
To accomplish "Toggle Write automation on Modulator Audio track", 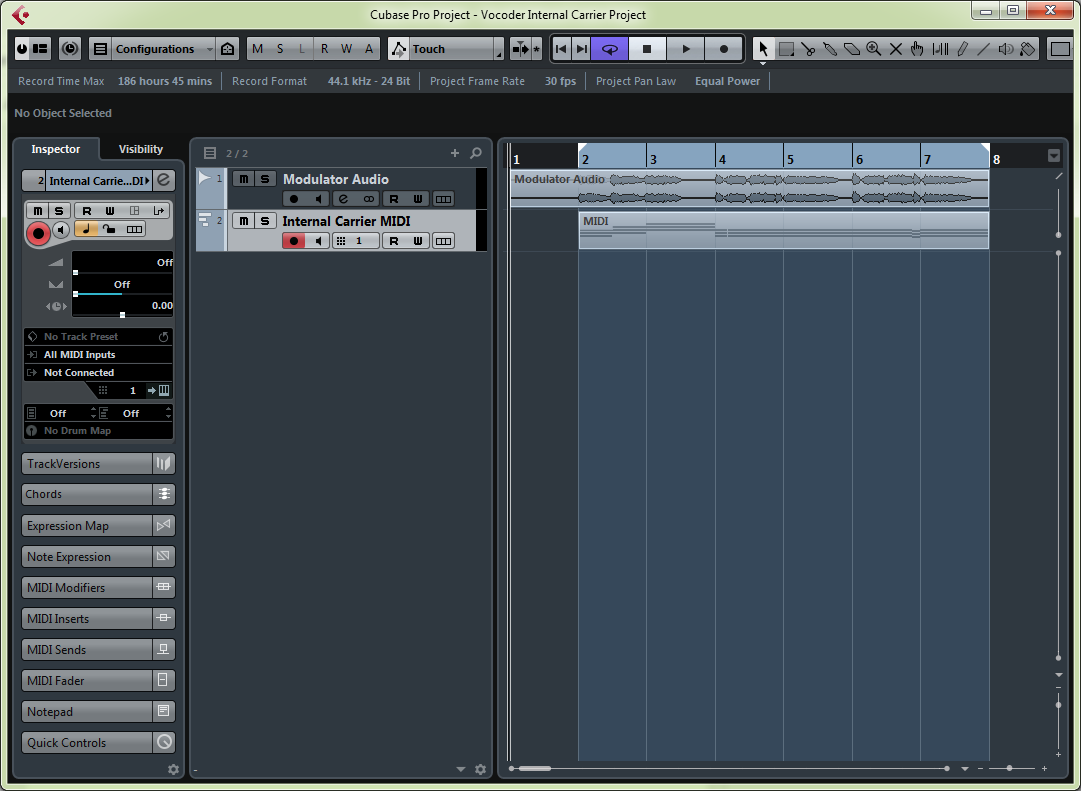I will tap(418, 199).
